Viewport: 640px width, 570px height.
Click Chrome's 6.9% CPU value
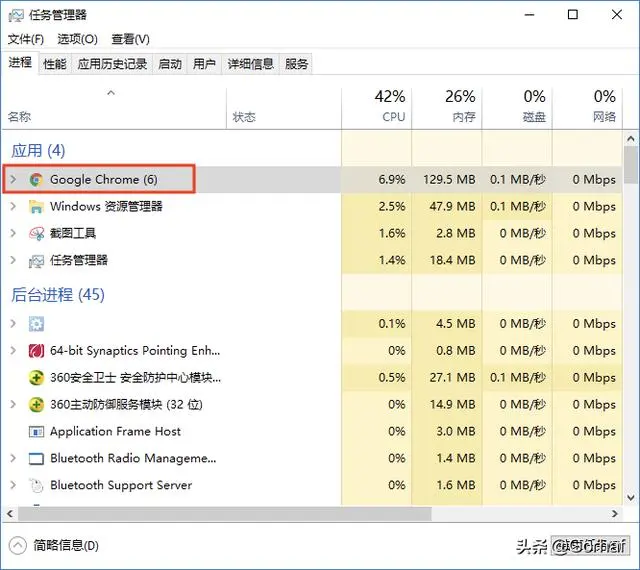(391, 180)
